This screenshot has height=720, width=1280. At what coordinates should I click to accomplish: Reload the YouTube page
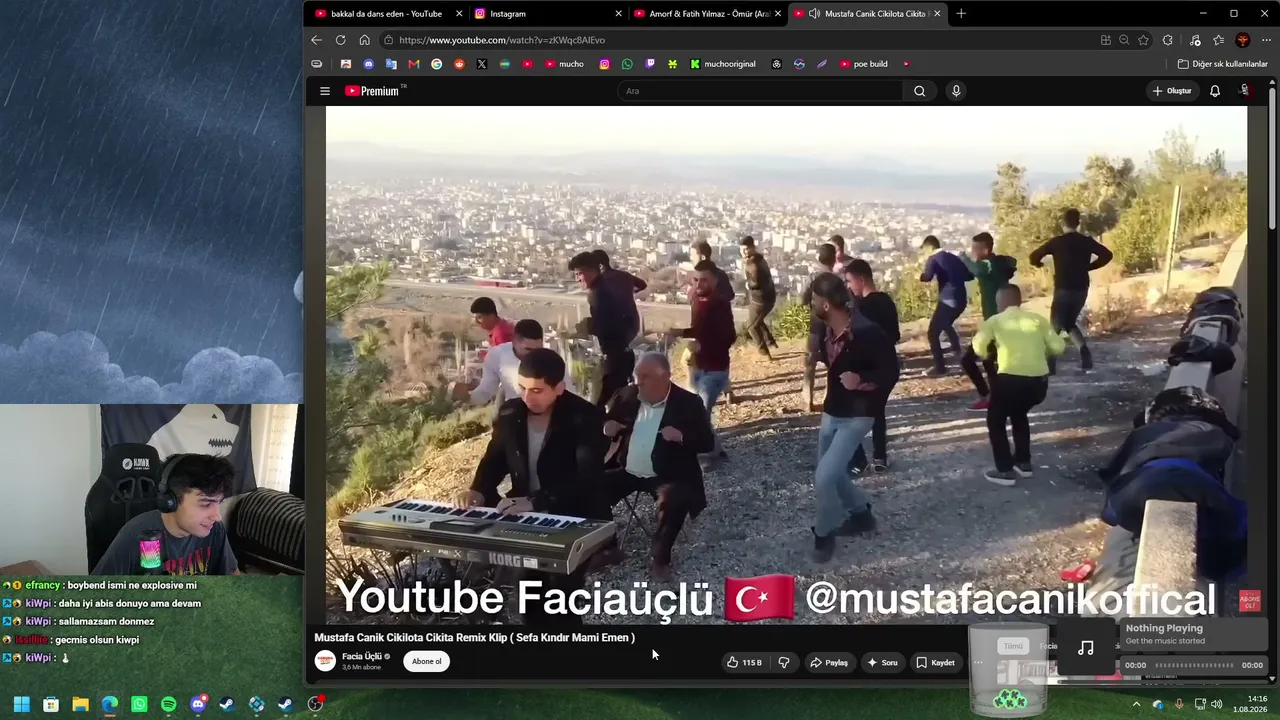tap(340, 40)
